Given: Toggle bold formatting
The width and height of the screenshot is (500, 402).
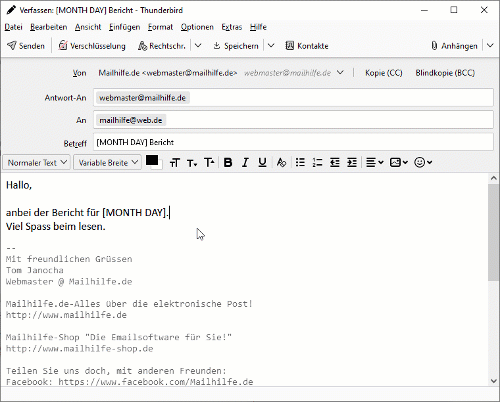Looking at the screenshot, I should pos(228,163).
